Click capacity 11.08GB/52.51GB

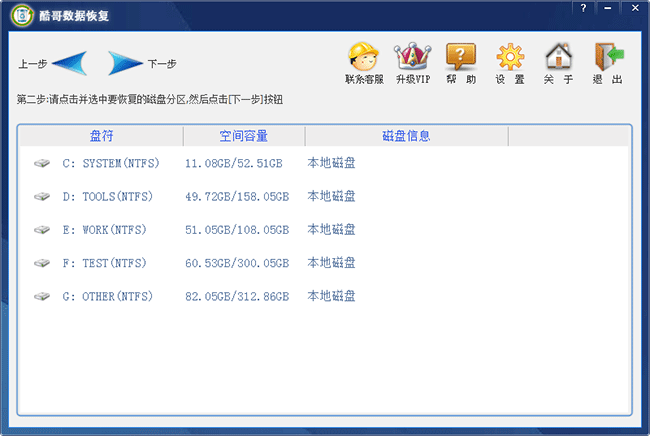click(234, 163)
